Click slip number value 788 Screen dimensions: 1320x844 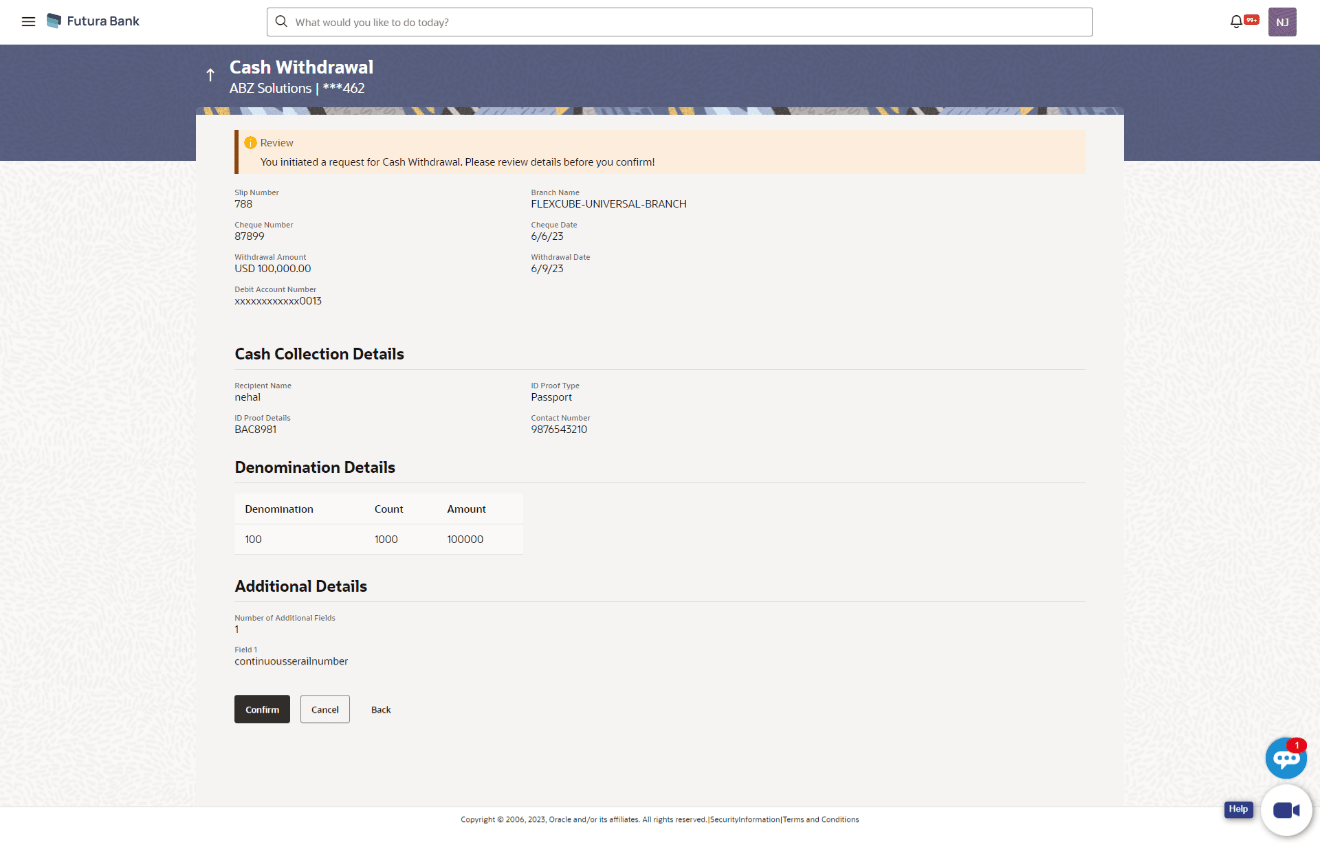[x=244, y=204]
